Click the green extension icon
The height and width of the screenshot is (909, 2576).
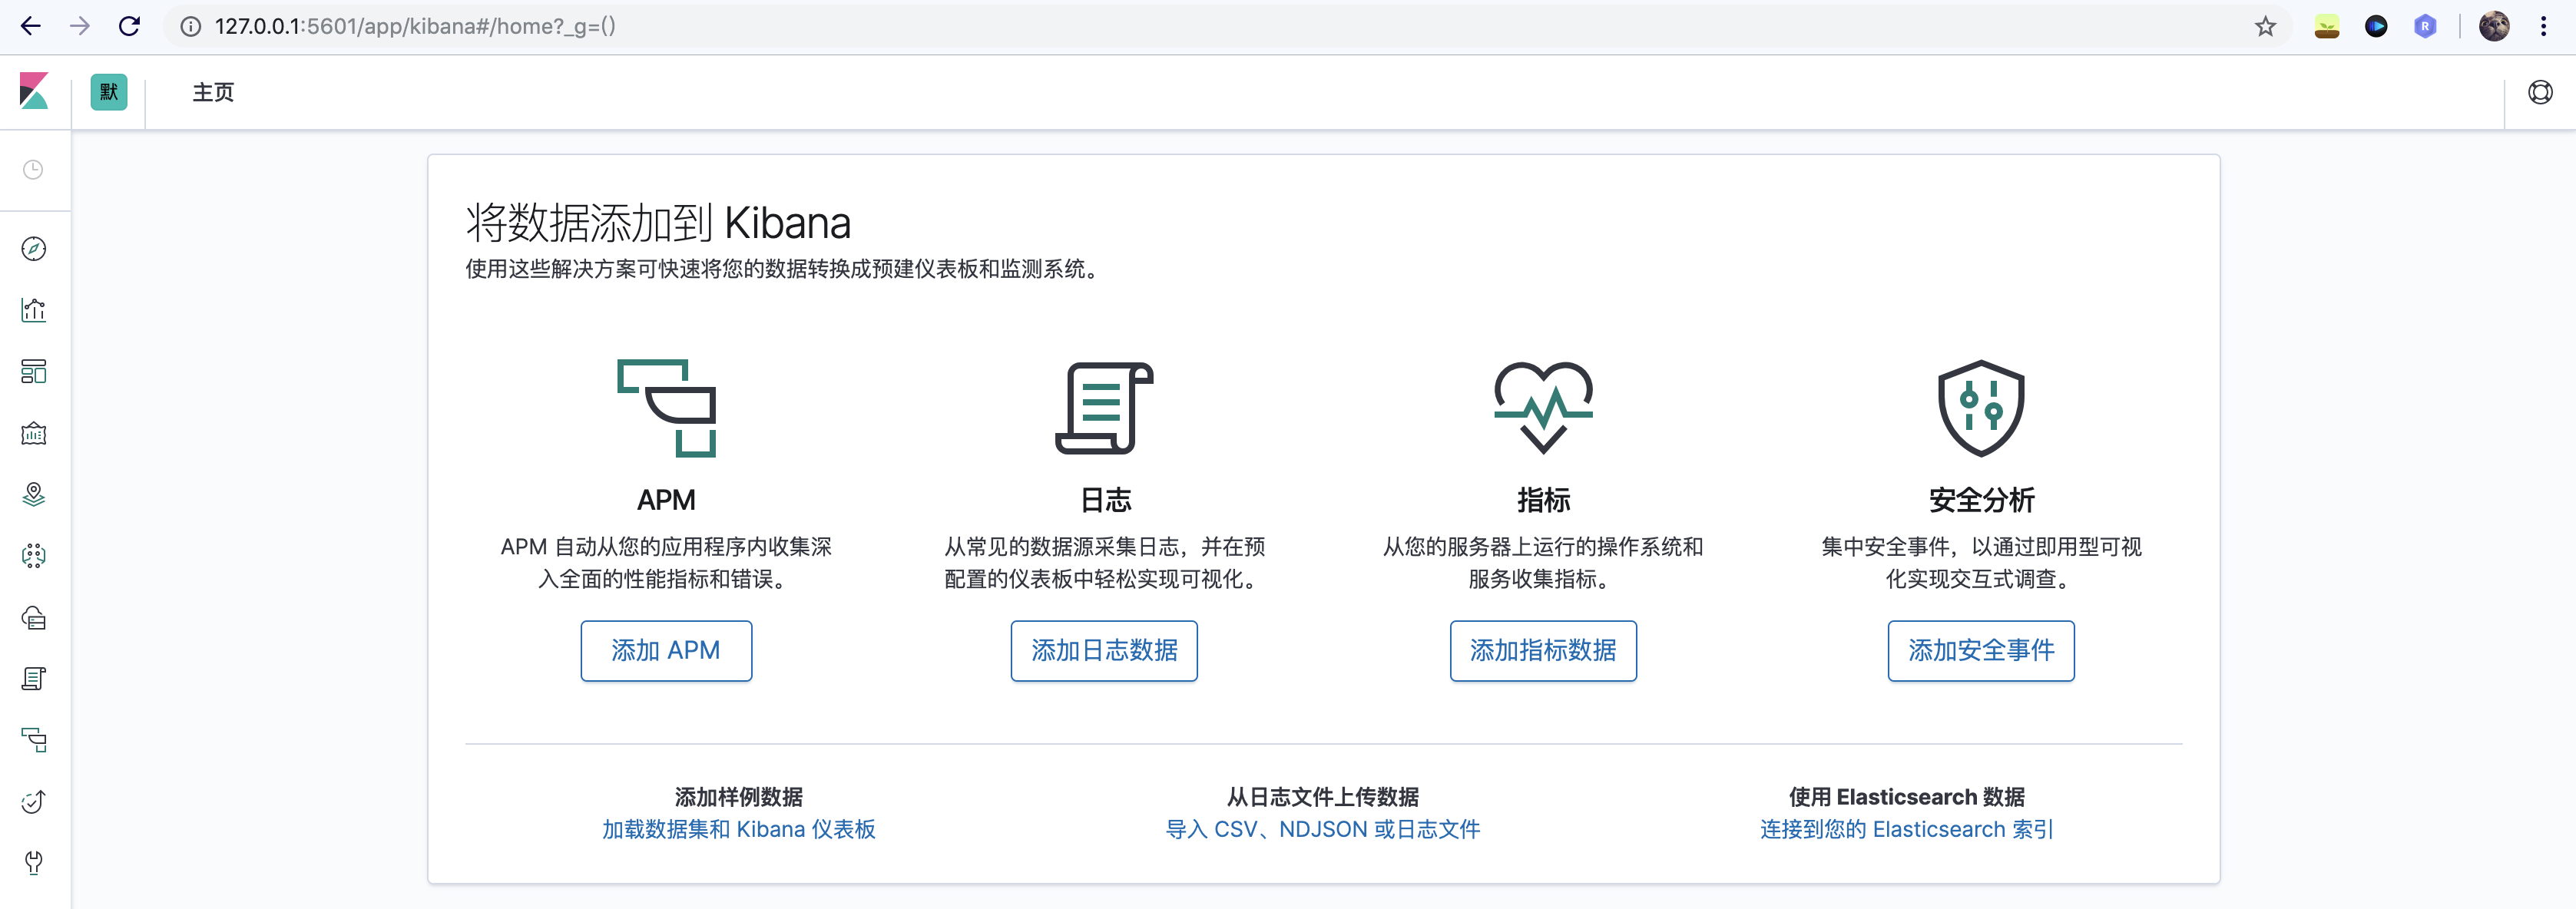click(2327, 26)
